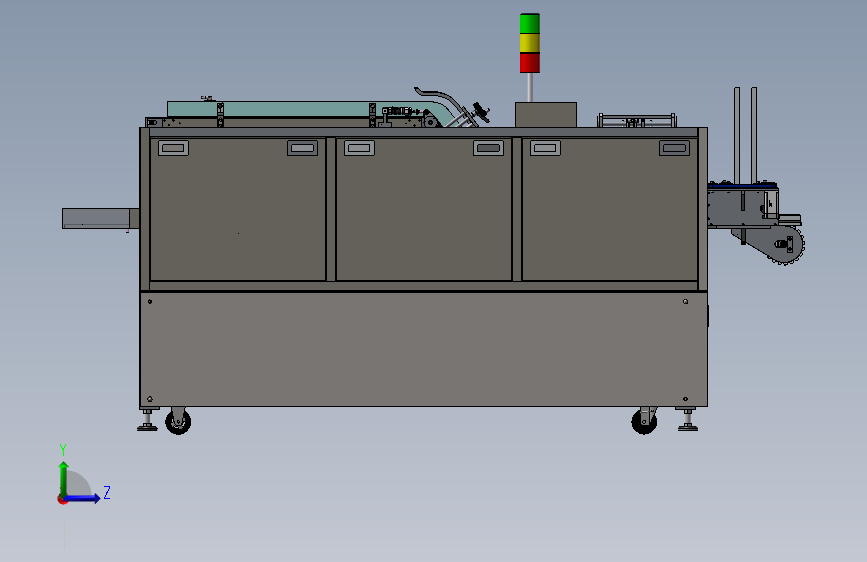Pick the right vertical guide rod on right side
Screen dimensions: 867x562
pyautogui.click(x=754, y=134)
